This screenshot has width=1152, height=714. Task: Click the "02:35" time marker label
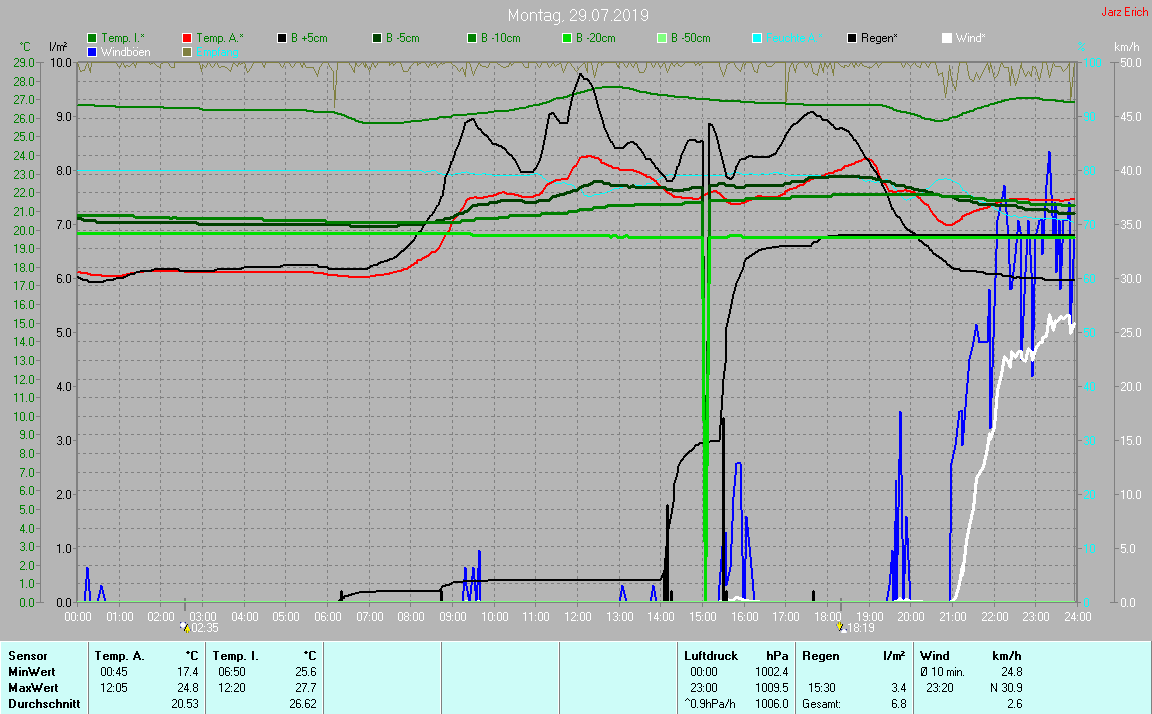pos(205,628)
